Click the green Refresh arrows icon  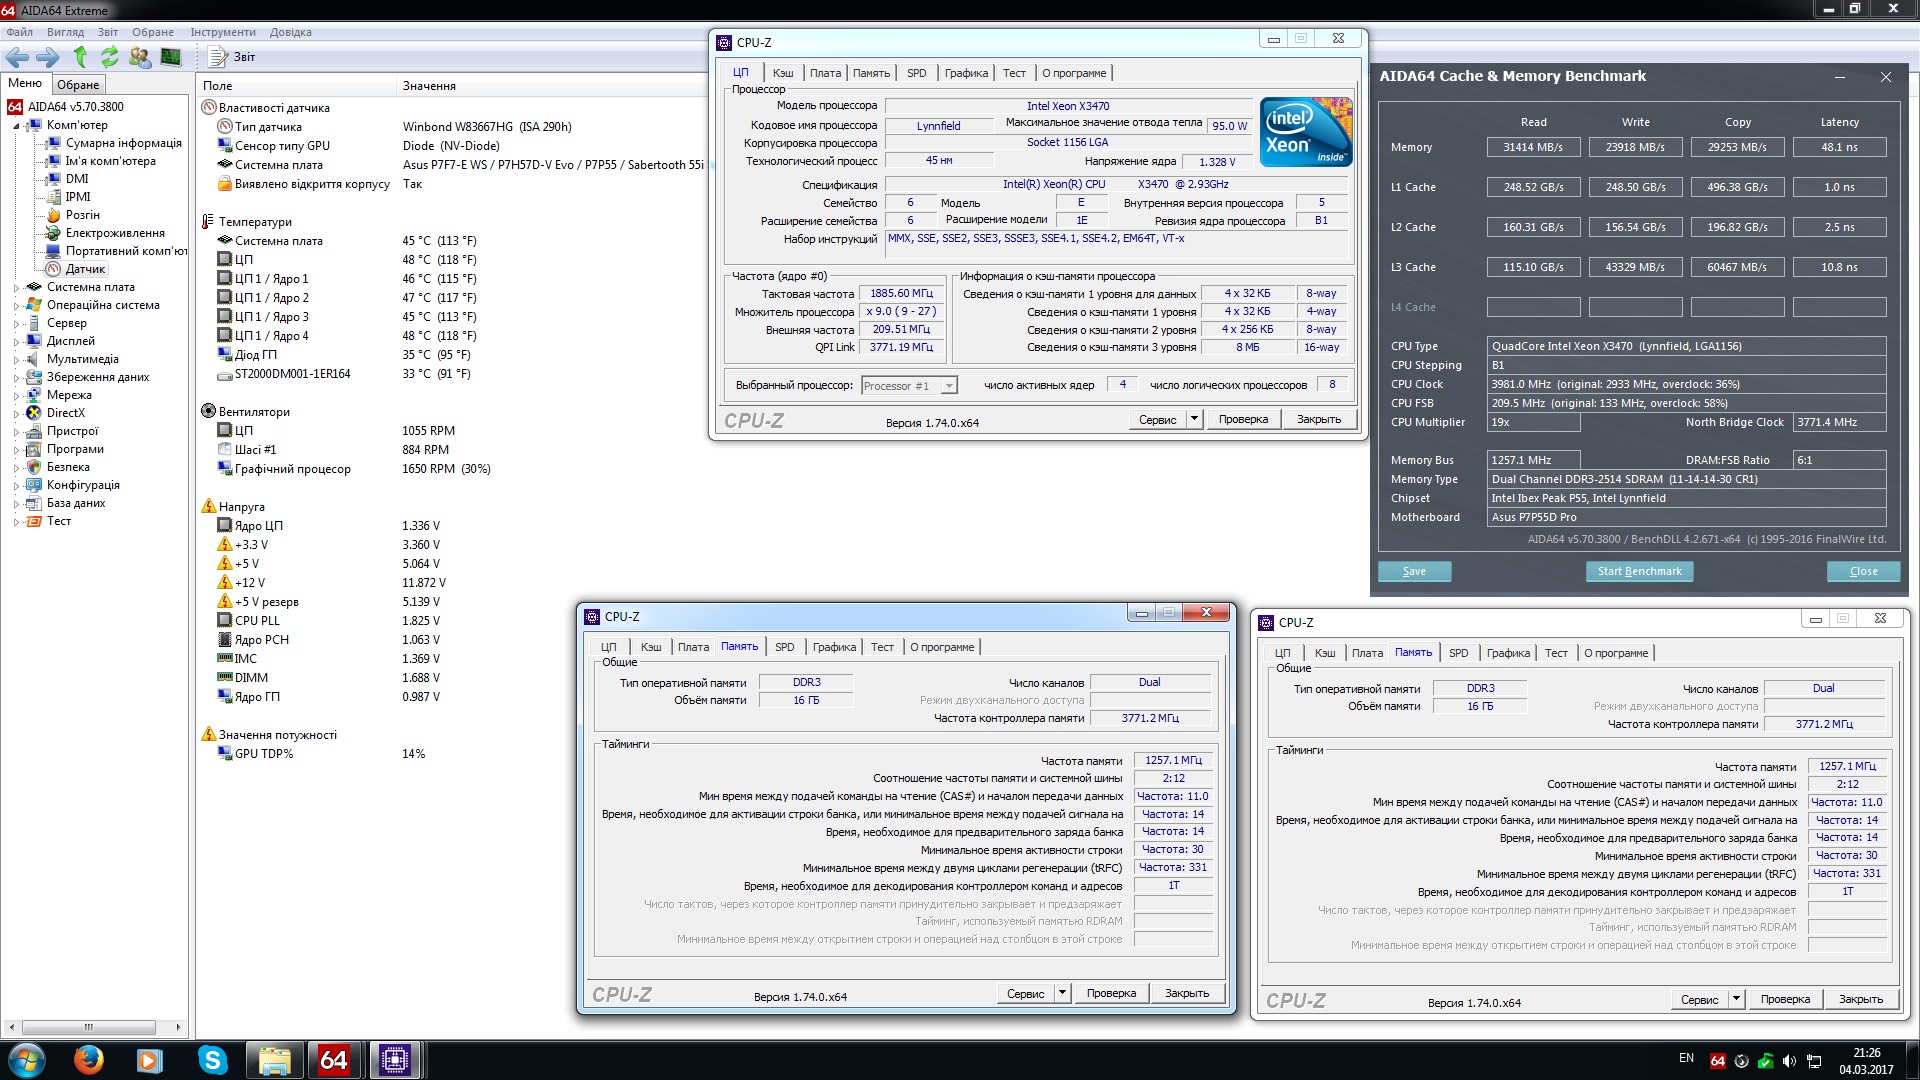110,57
